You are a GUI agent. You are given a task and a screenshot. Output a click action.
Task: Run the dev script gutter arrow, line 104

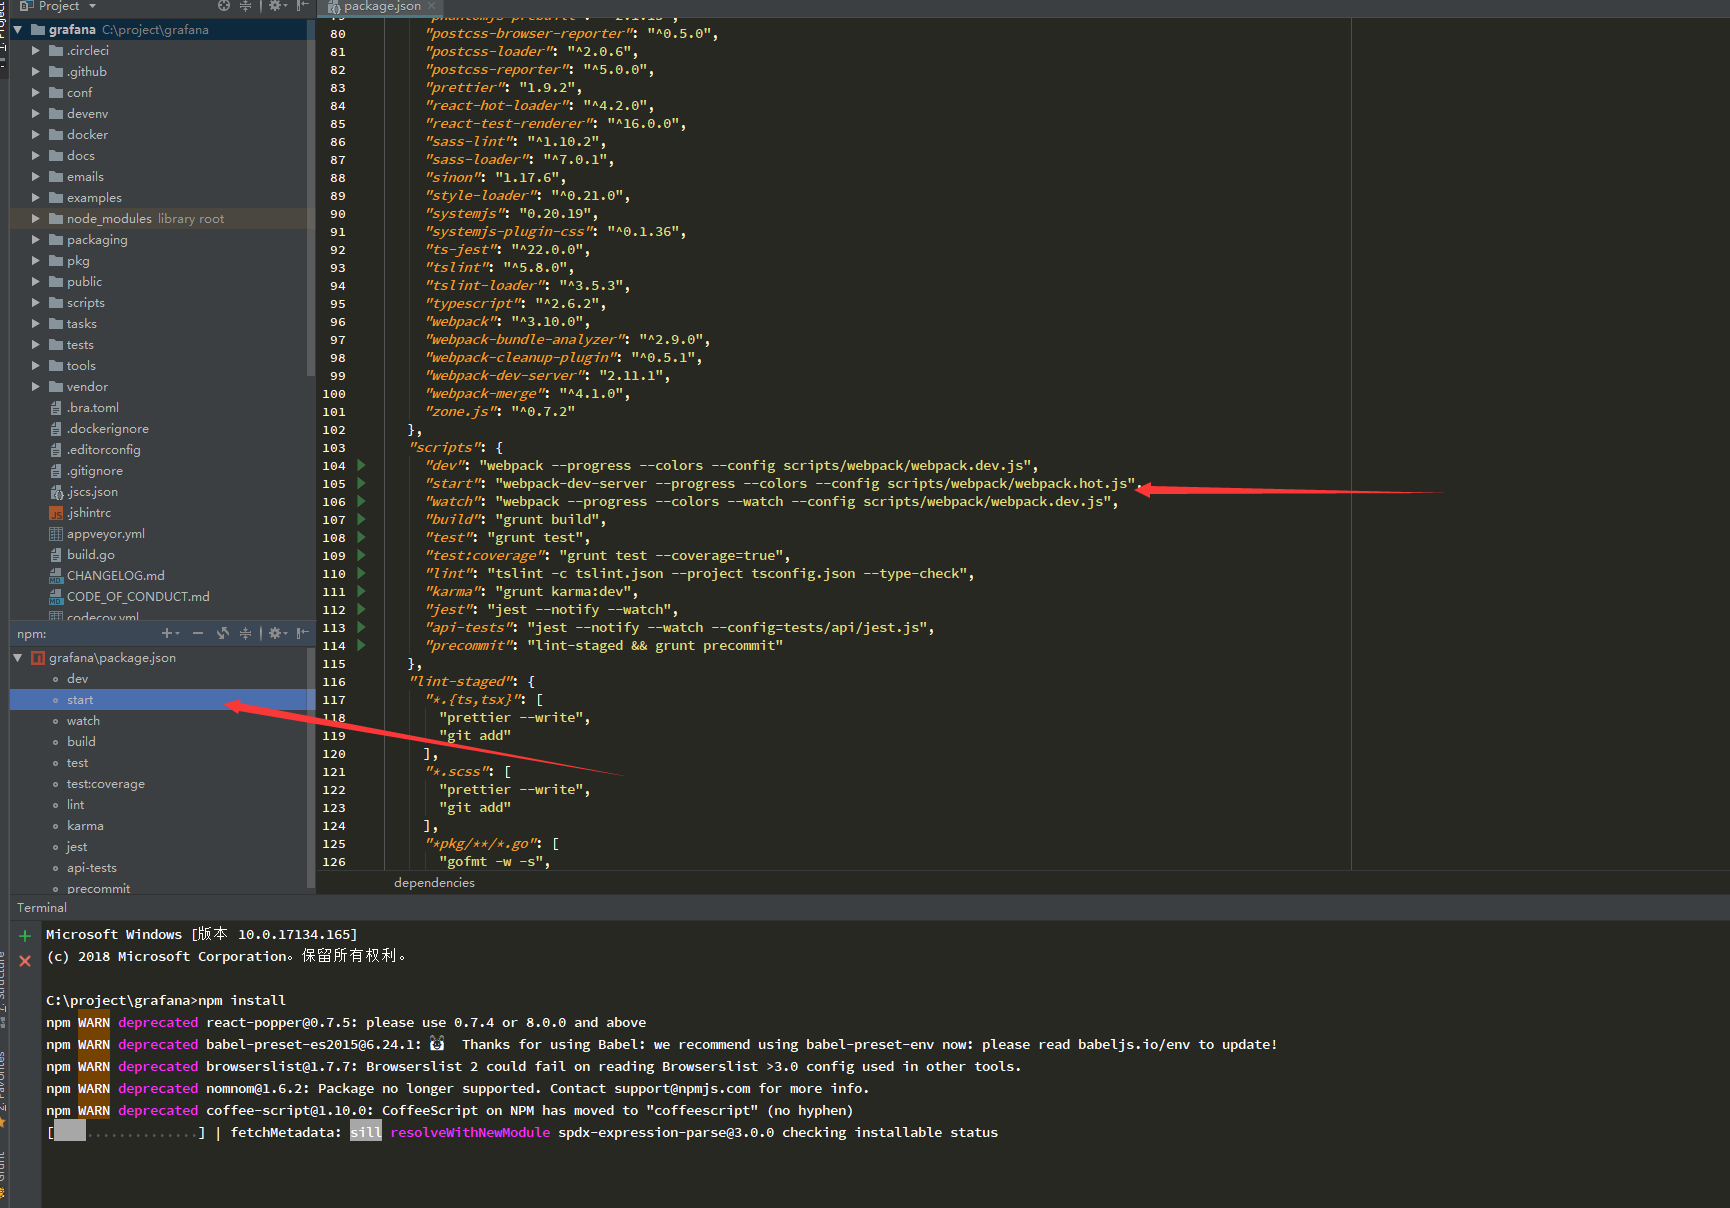coord(361,465)
